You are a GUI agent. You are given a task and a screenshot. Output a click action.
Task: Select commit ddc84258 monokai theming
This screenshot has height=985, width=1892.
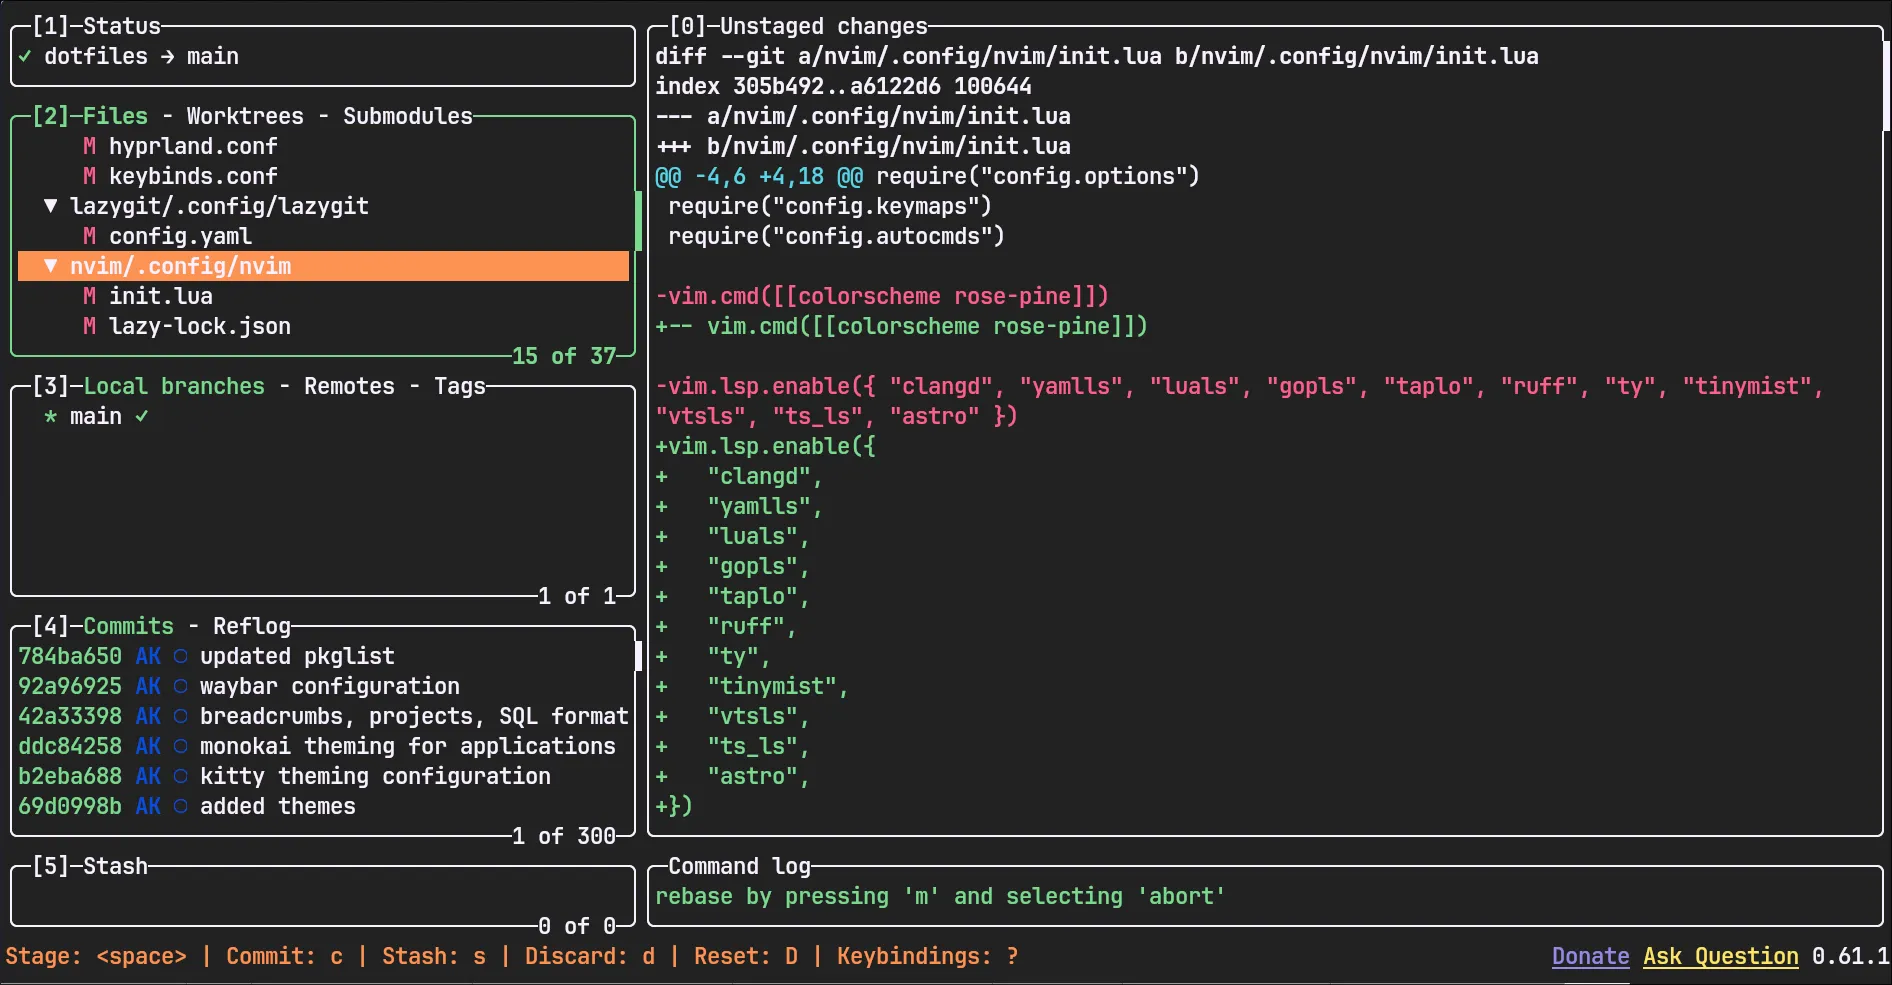click(323, 746)
